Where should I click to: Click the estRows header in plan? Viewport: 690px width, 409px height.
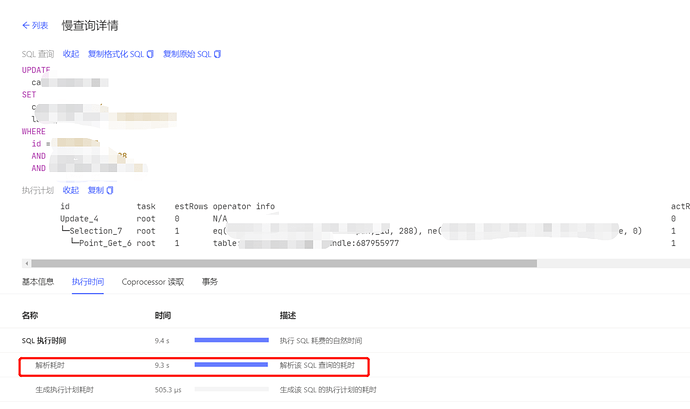[191, 206]
